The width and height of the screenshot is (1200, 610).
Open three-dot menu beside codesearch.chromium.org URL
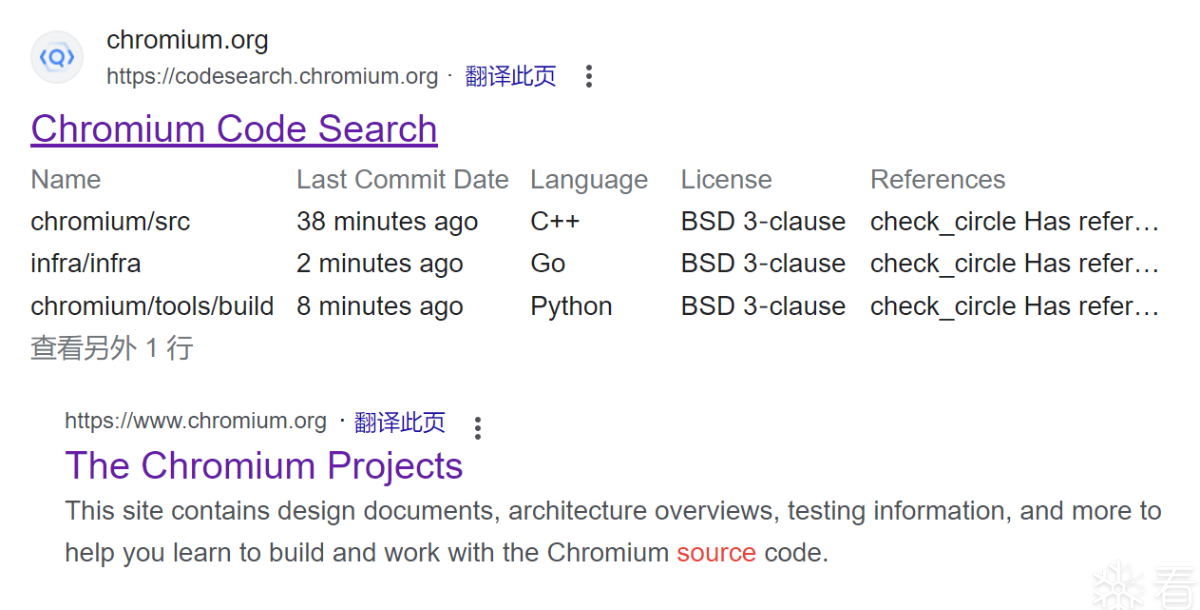589,76
